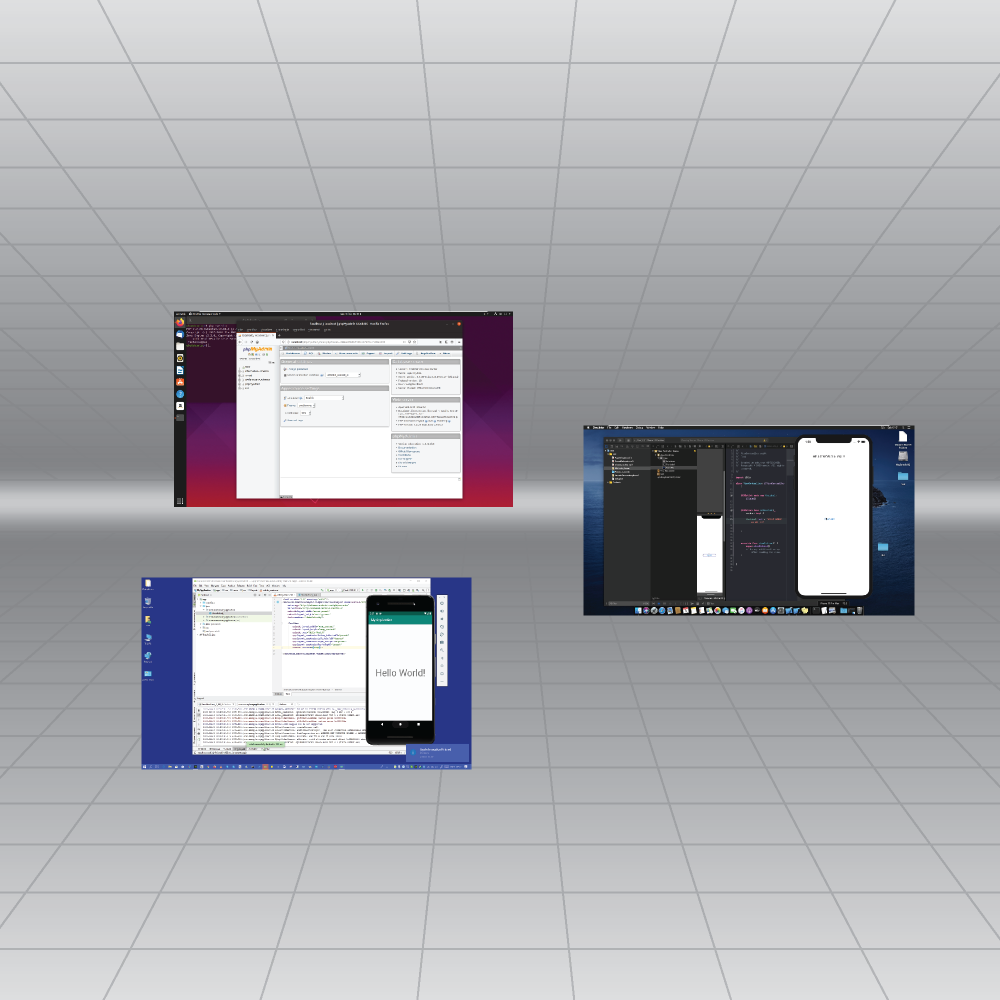Image resolution: width=1000 pixels, height=1000 pixels.
Task: Open the File menu in Android Studio
Action: tap(198, 585)
